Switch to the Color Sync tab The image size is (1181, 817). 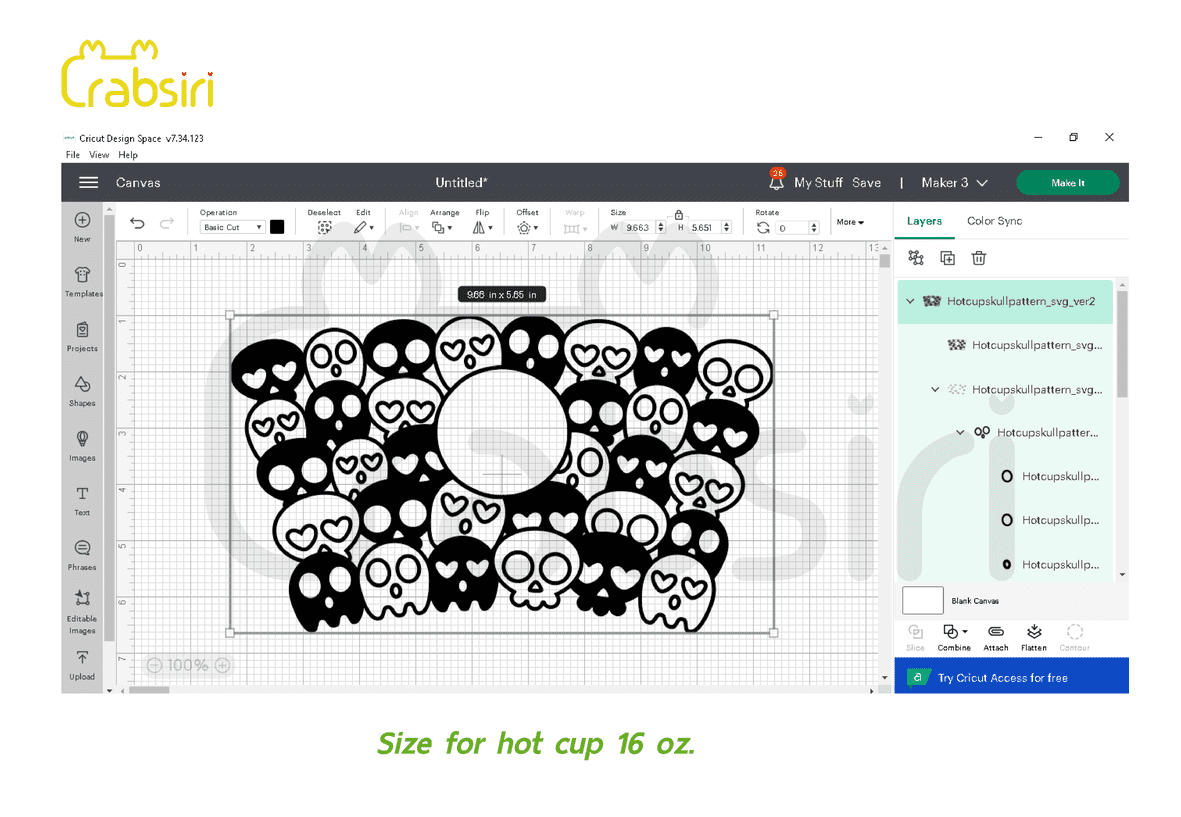pyautogui.click(x=994, y=221)
